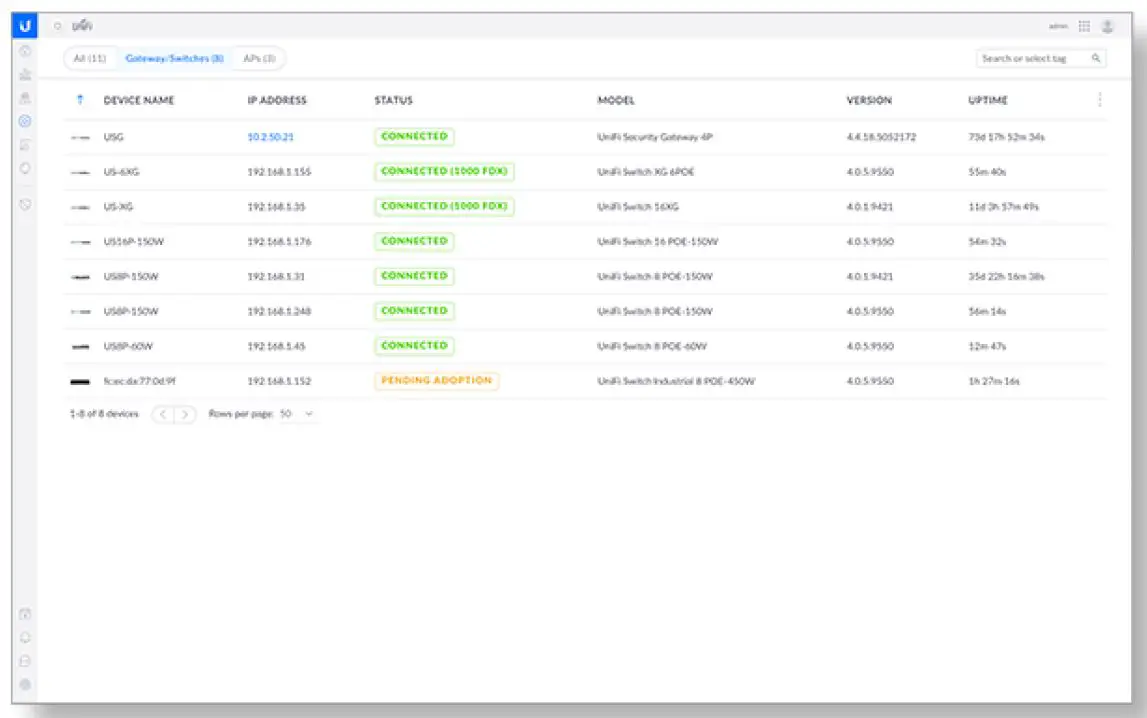Select the US8P-60W device name
Image resolution: width=1147 pixels, height=718 pixels.
128,347
